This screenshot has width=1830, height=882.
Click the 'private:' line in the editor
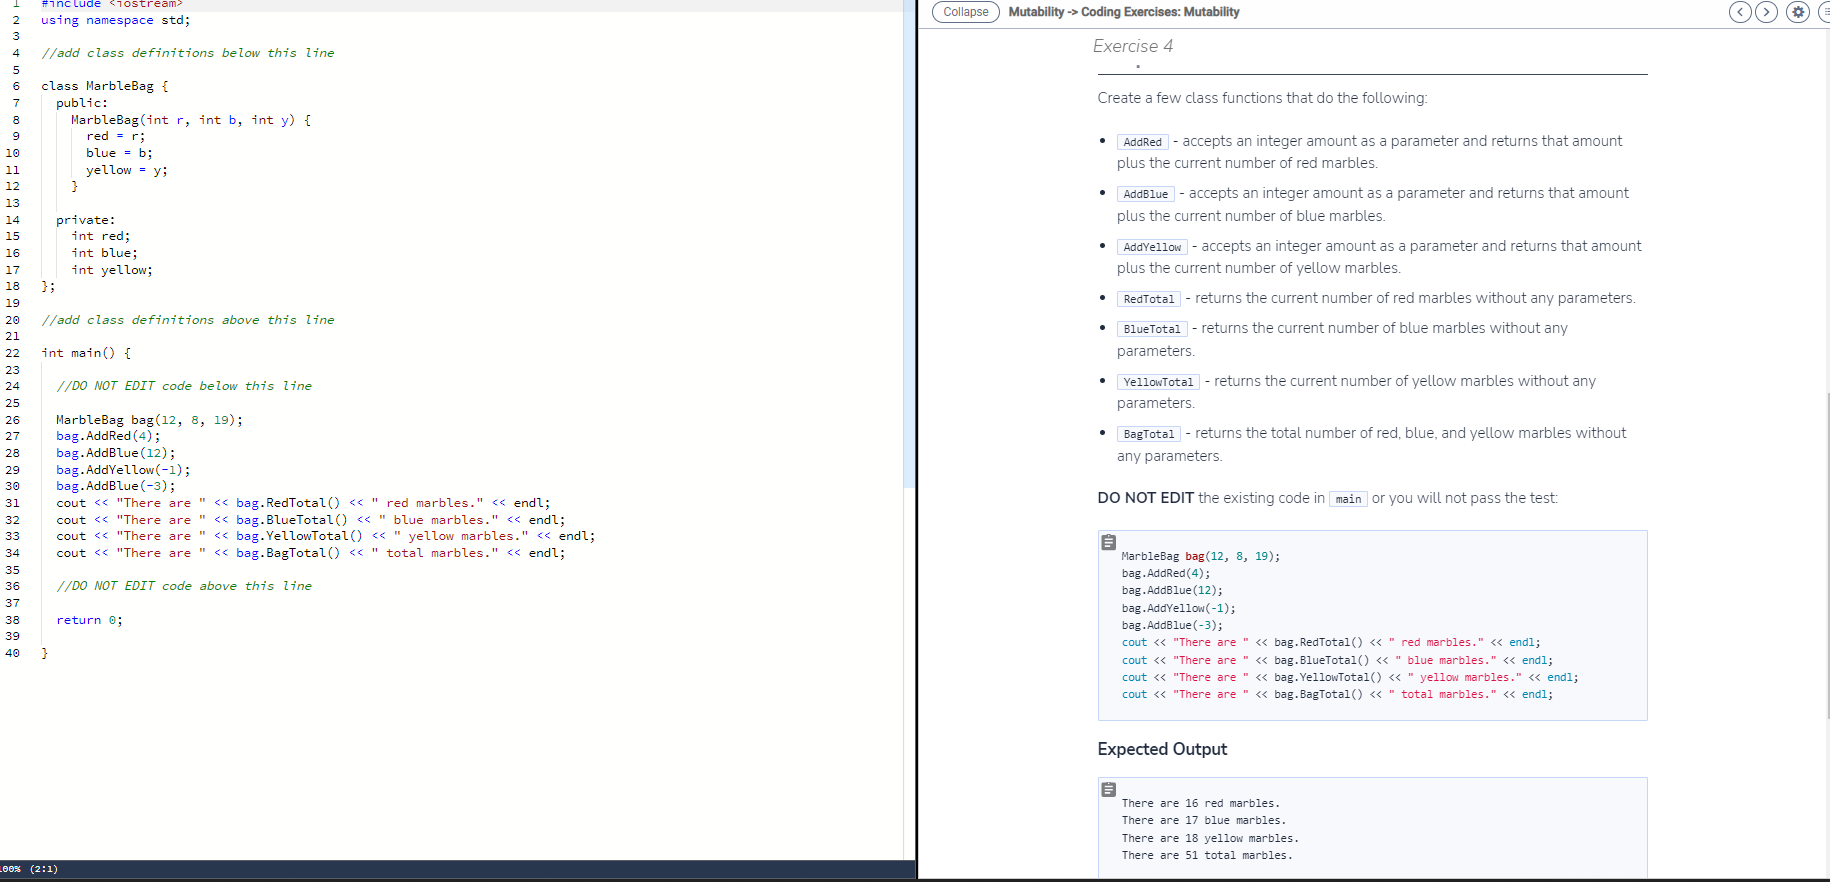[x=85, y=220]
